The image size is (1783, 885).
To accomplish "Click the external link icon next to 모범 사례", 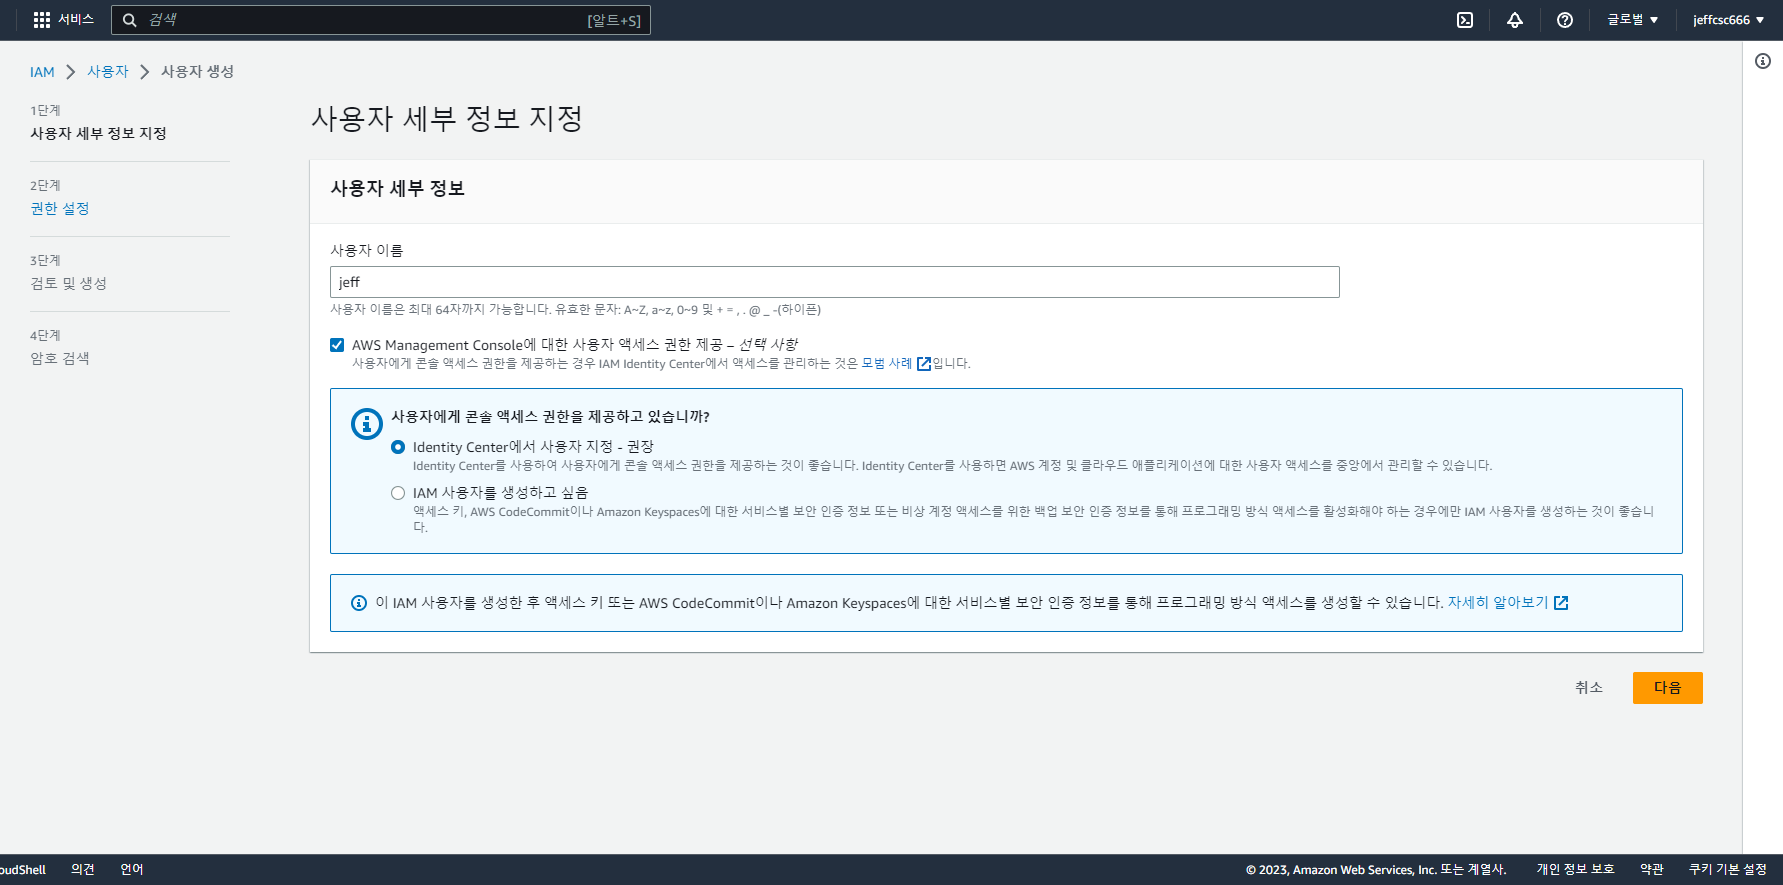I will pyautogui.click(x=924, y=364).
